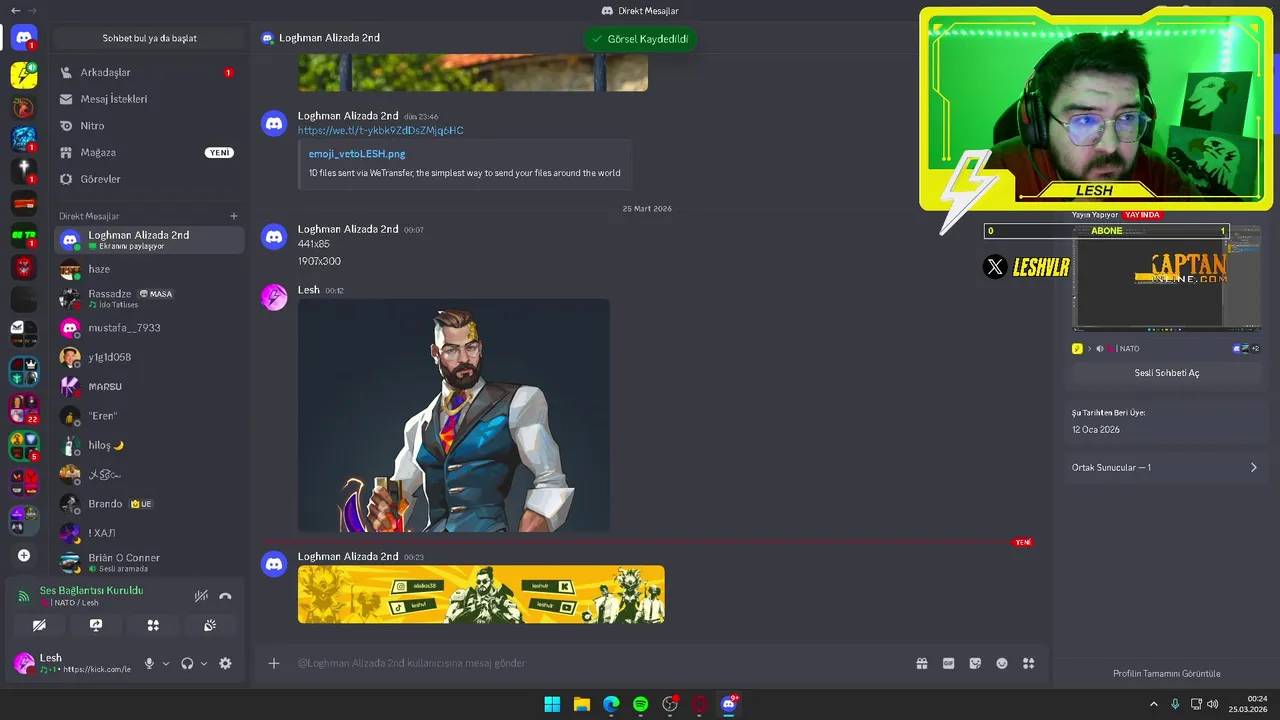Viewport: 1280px width, 720px height.
Task: Open Discord from the taskbar
Action: pyautogui.click(x=729, y=704)
